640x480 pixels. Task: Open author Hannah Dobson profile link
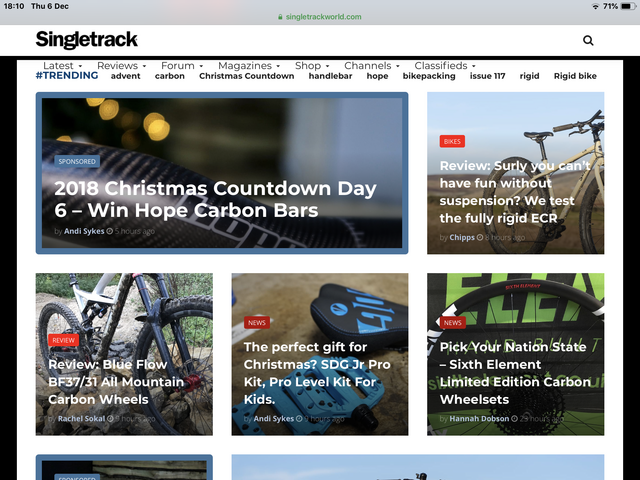[x=479, y=418]
